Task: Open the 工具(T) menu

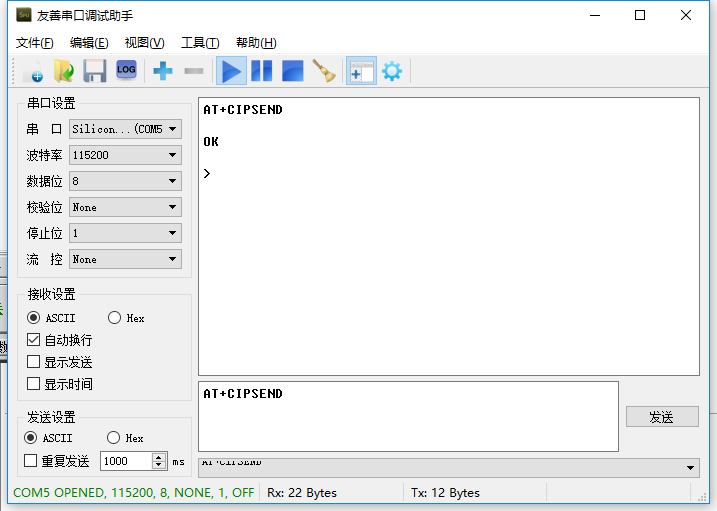Action: [200, 43]
